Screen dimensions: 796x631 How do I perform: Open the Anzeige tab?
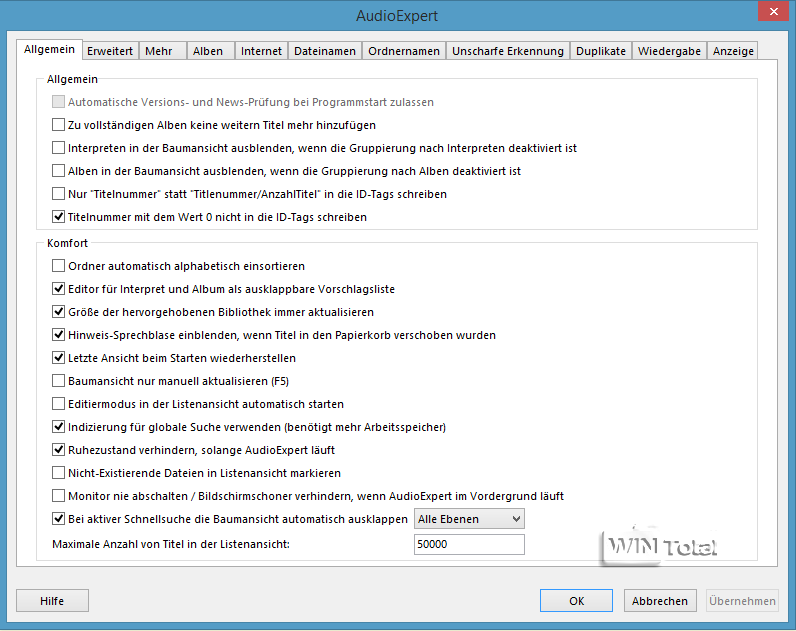(733, 51)
